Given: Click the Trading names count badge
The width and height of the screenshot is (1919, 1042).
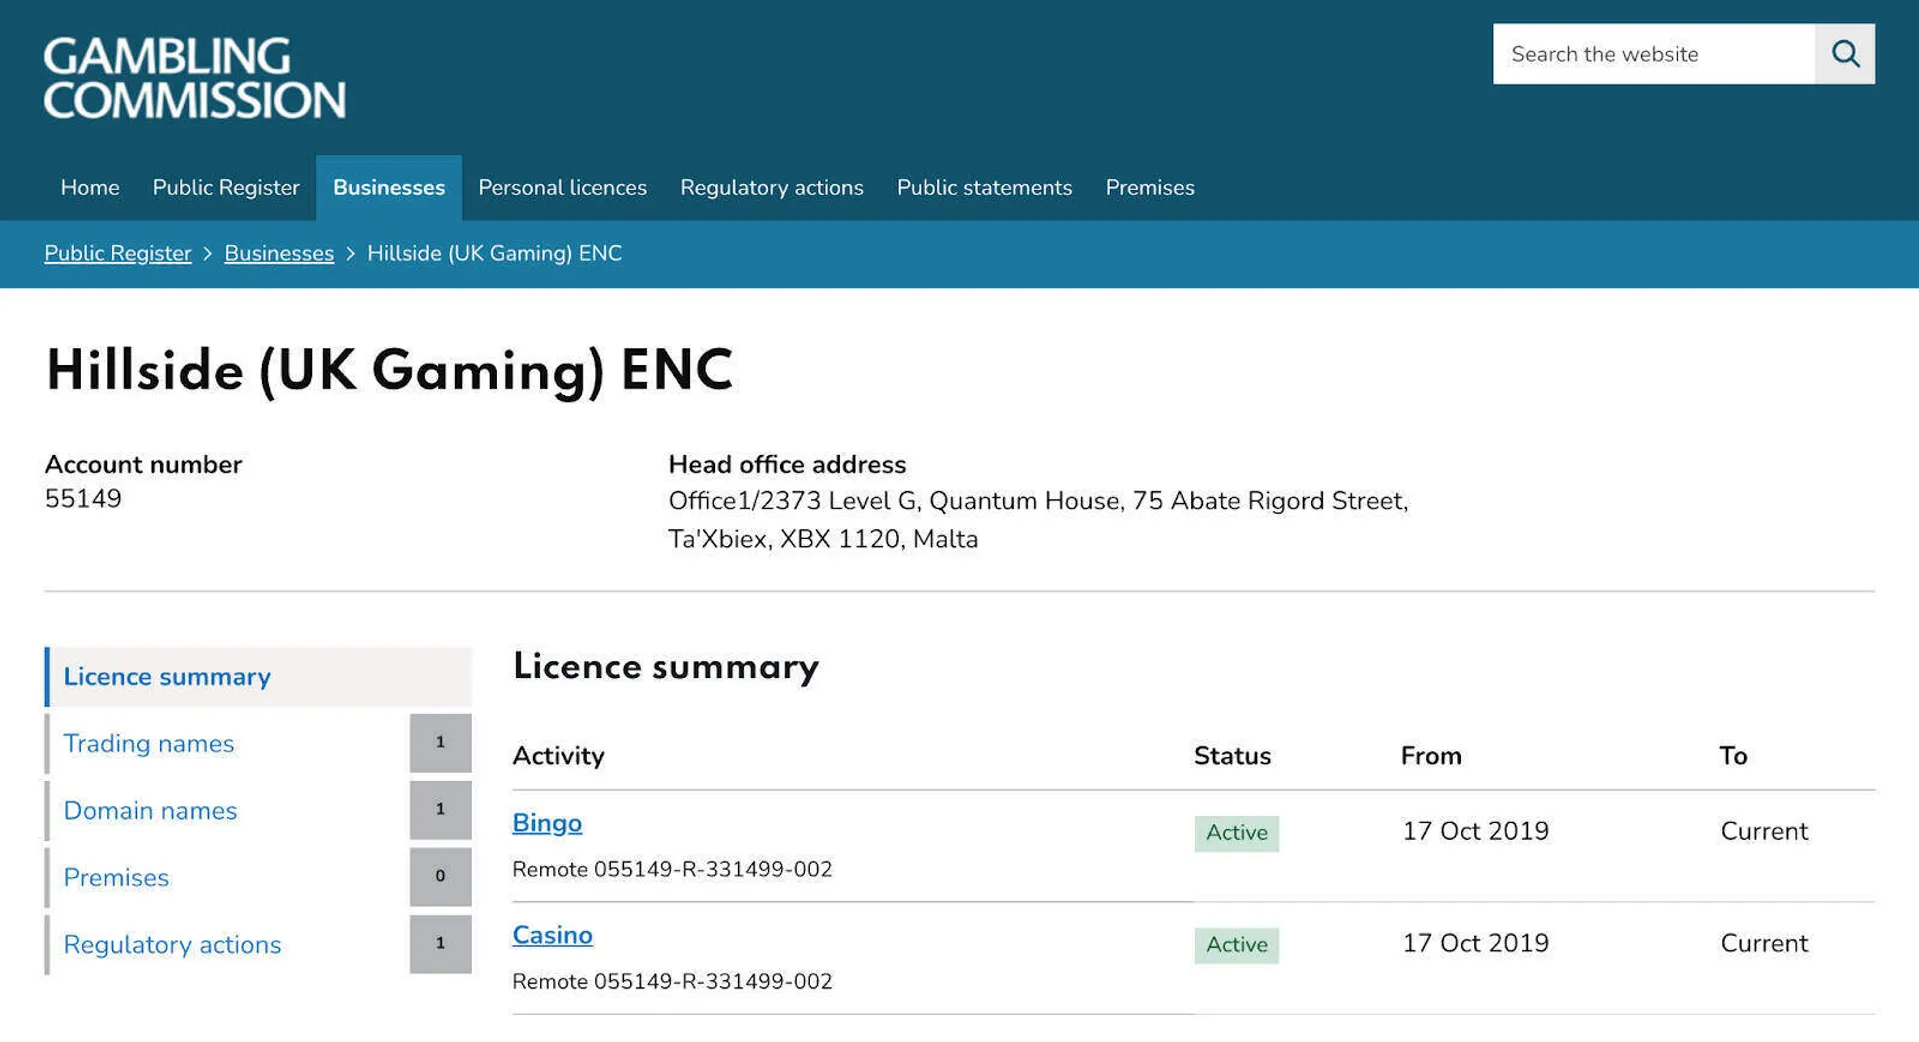Looking at the screenshot, I should 440,743.
